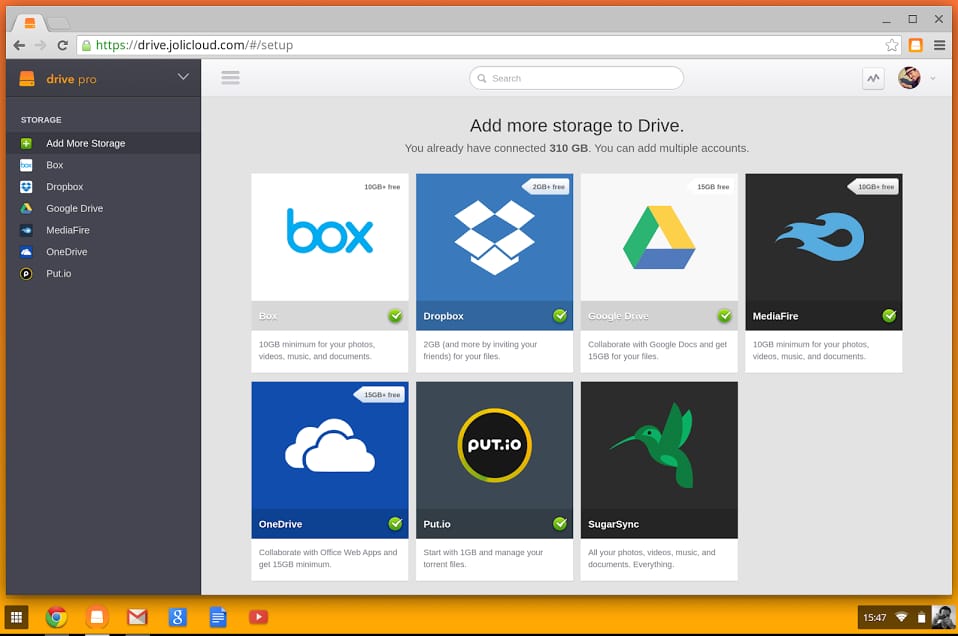Bookmark page with star icon
Image resolution: width=958 pixels, height=636 pixels.
coord(891,45)
